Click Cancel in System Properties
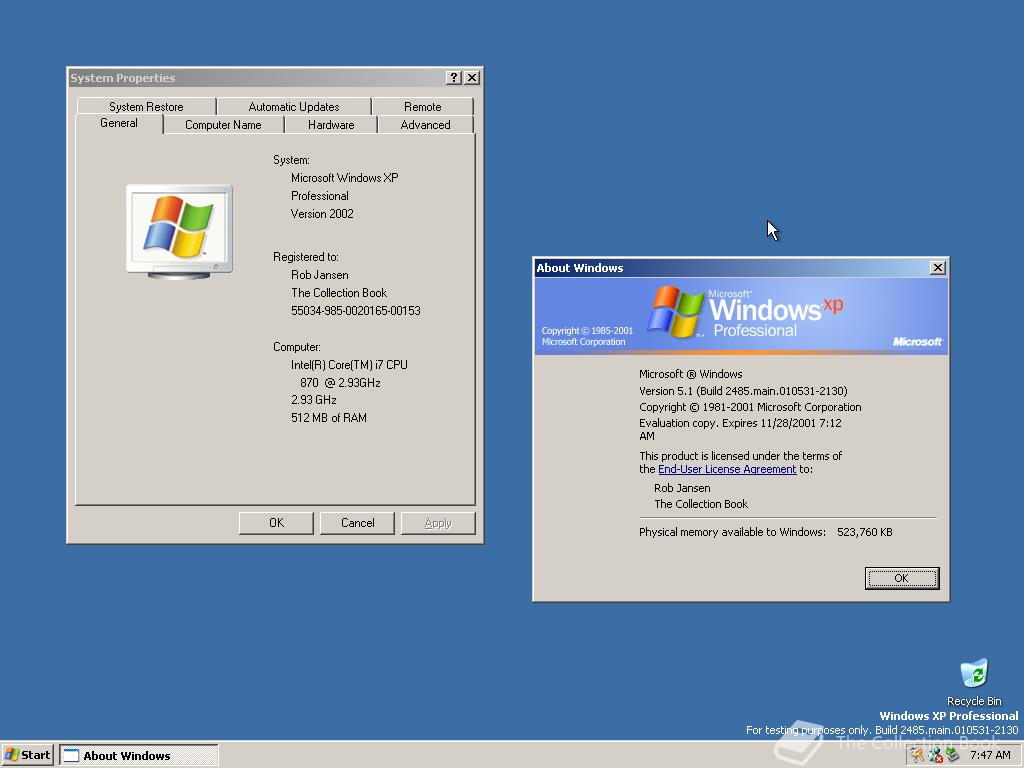 [x=357, y=523]
